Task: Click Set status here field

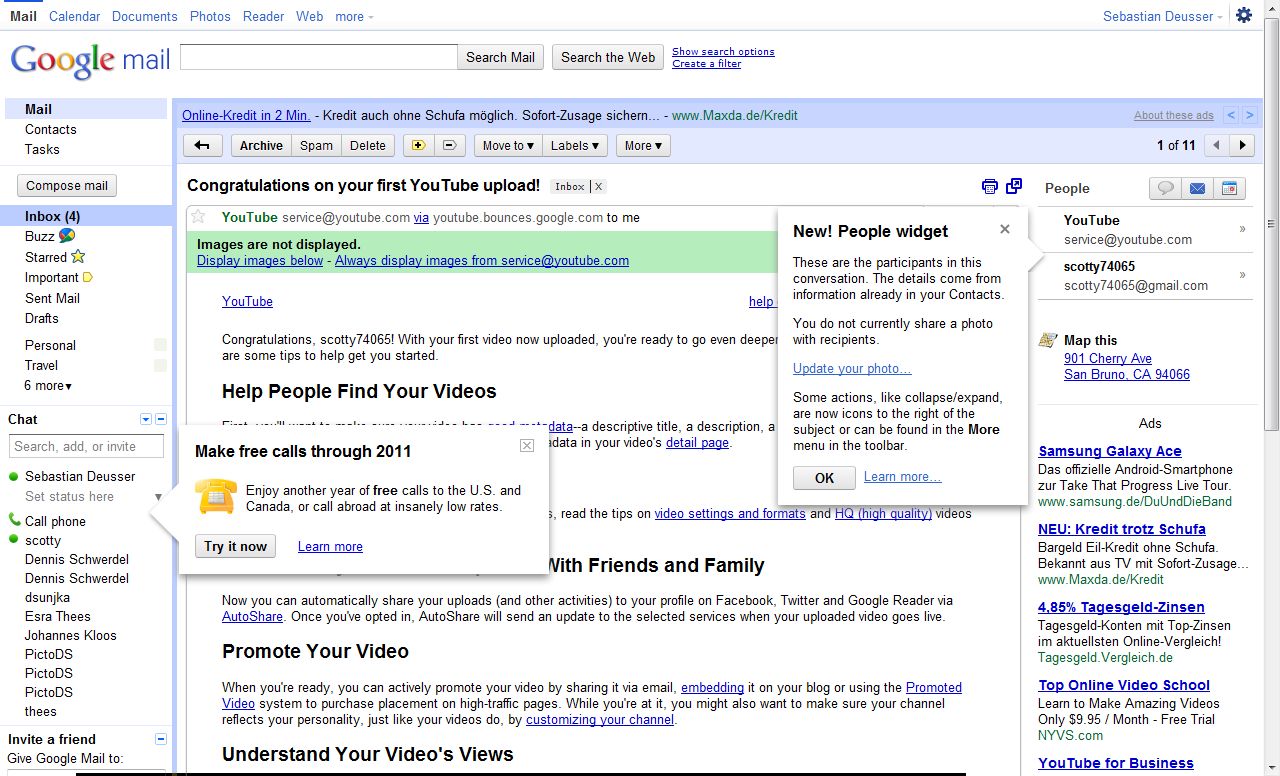Action: click(69, 496)
